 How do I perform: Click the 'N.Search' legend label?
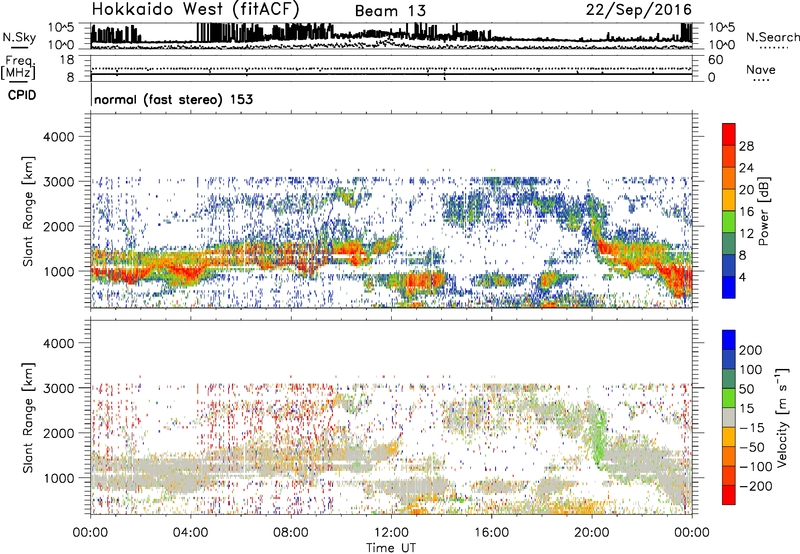point(772,37)
